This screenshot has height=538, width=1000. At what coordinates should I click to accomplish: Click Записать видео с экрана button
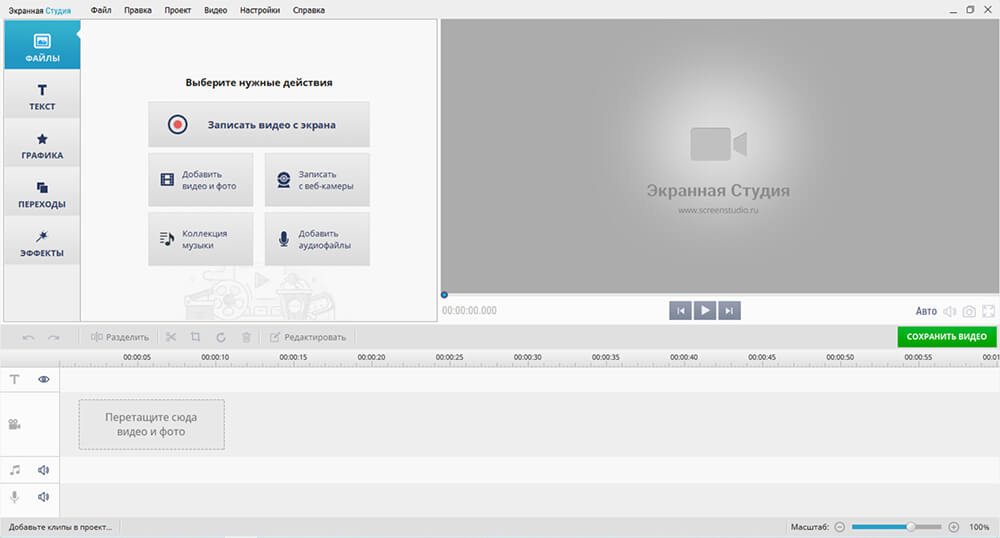click(259, 124)
